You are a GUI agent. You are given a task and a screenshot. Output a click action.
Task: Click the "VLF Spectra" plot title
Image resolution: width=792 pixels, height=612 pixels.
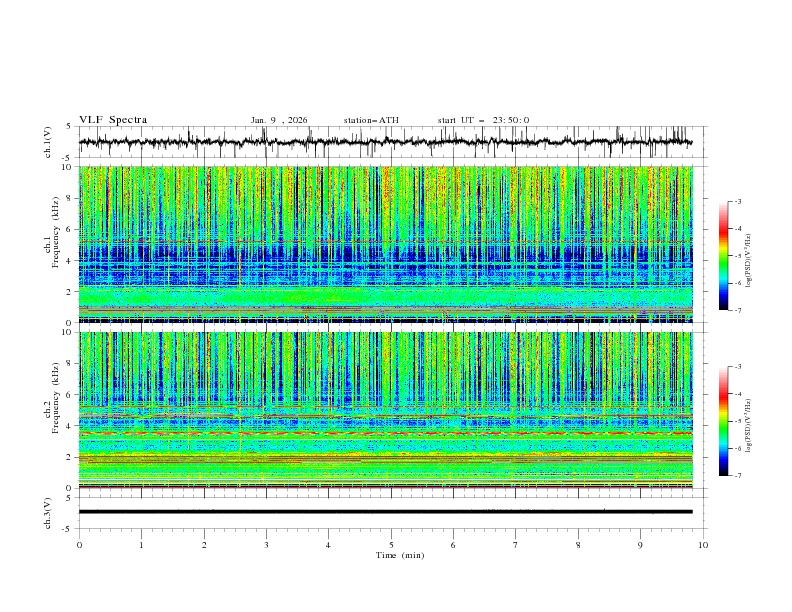coord(113,120)
